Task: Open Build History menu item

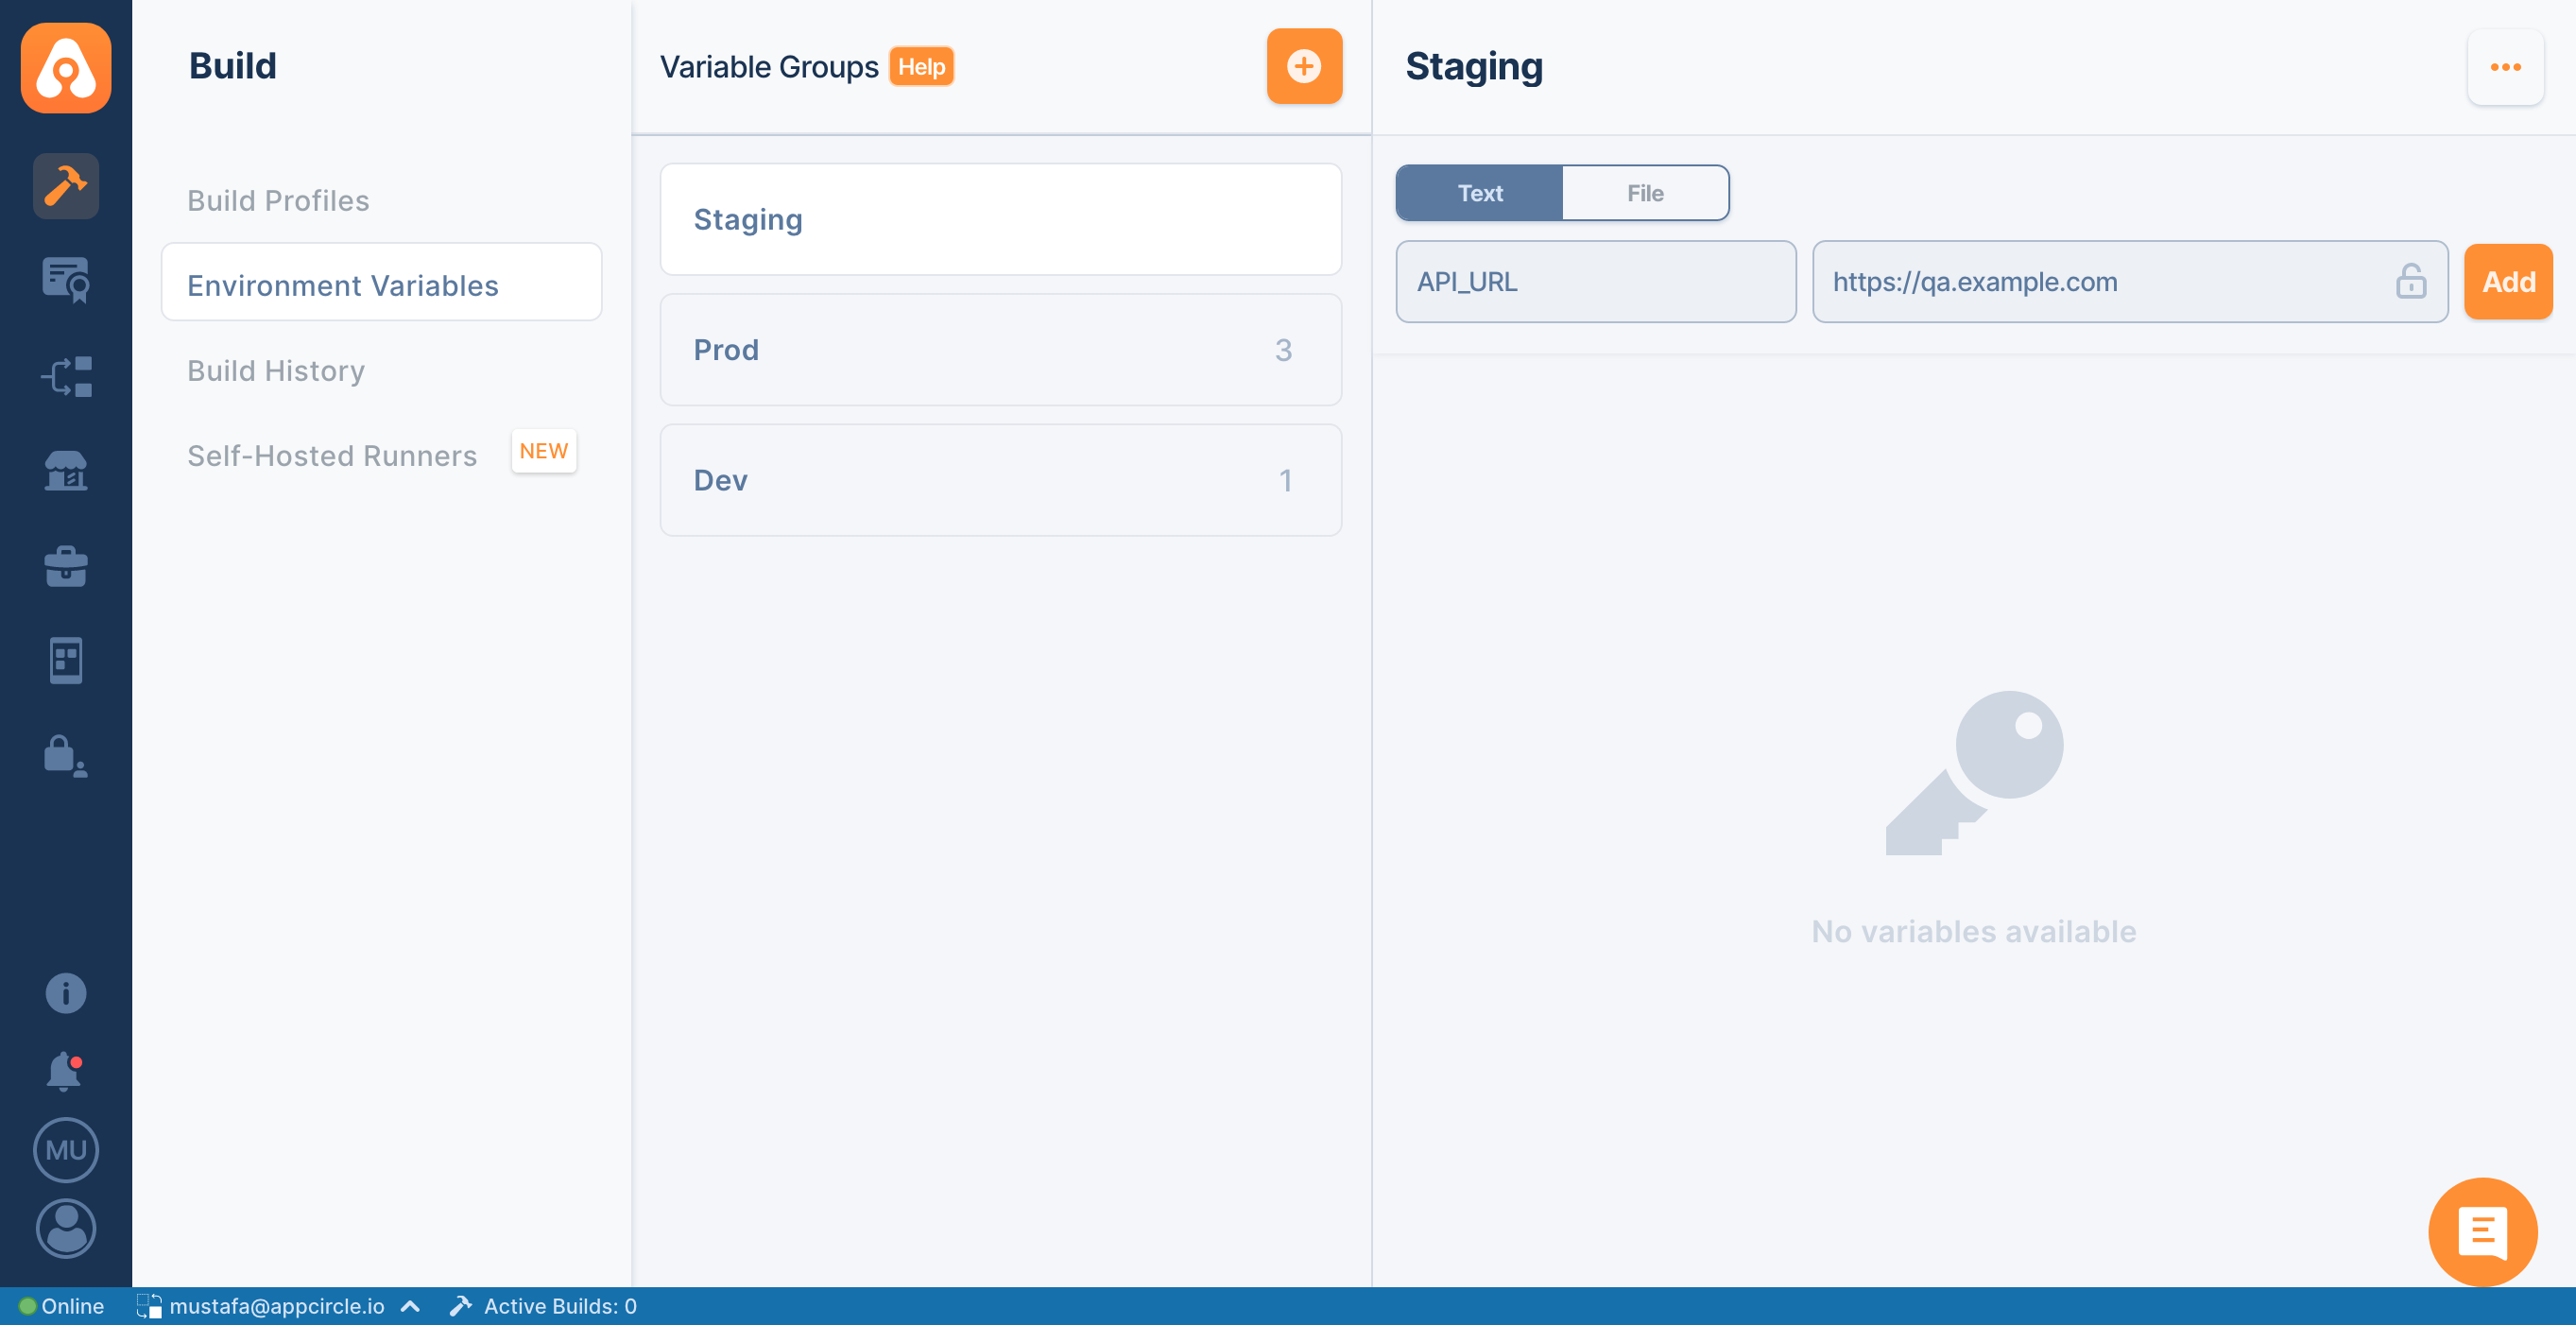Action: 276,370
